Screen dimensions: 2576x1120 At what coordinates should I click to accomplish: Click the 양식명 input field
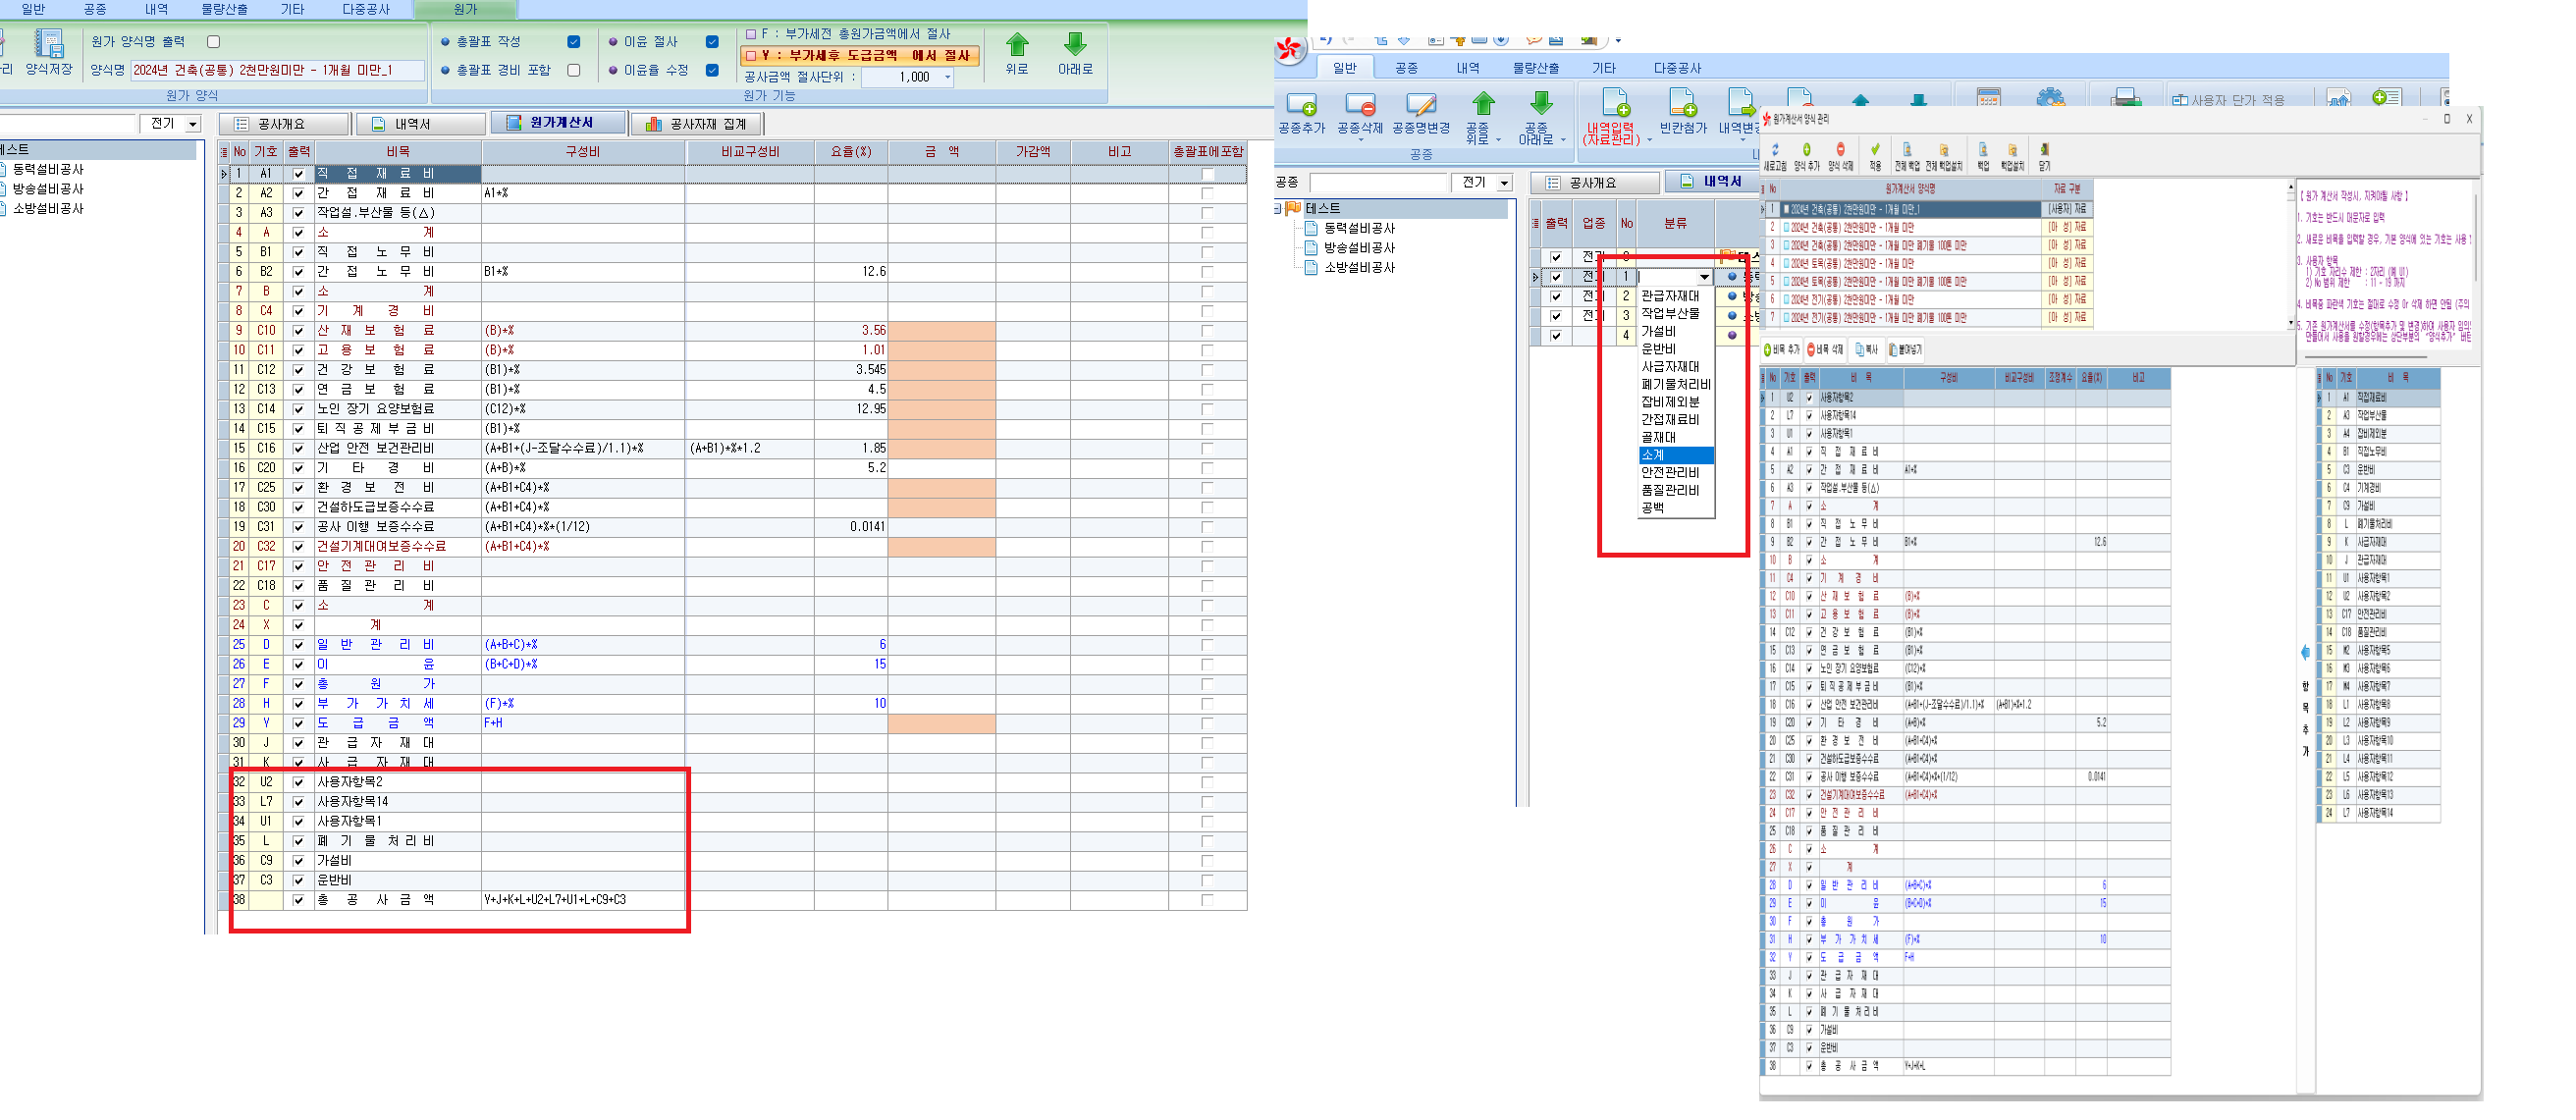(277, 70)
